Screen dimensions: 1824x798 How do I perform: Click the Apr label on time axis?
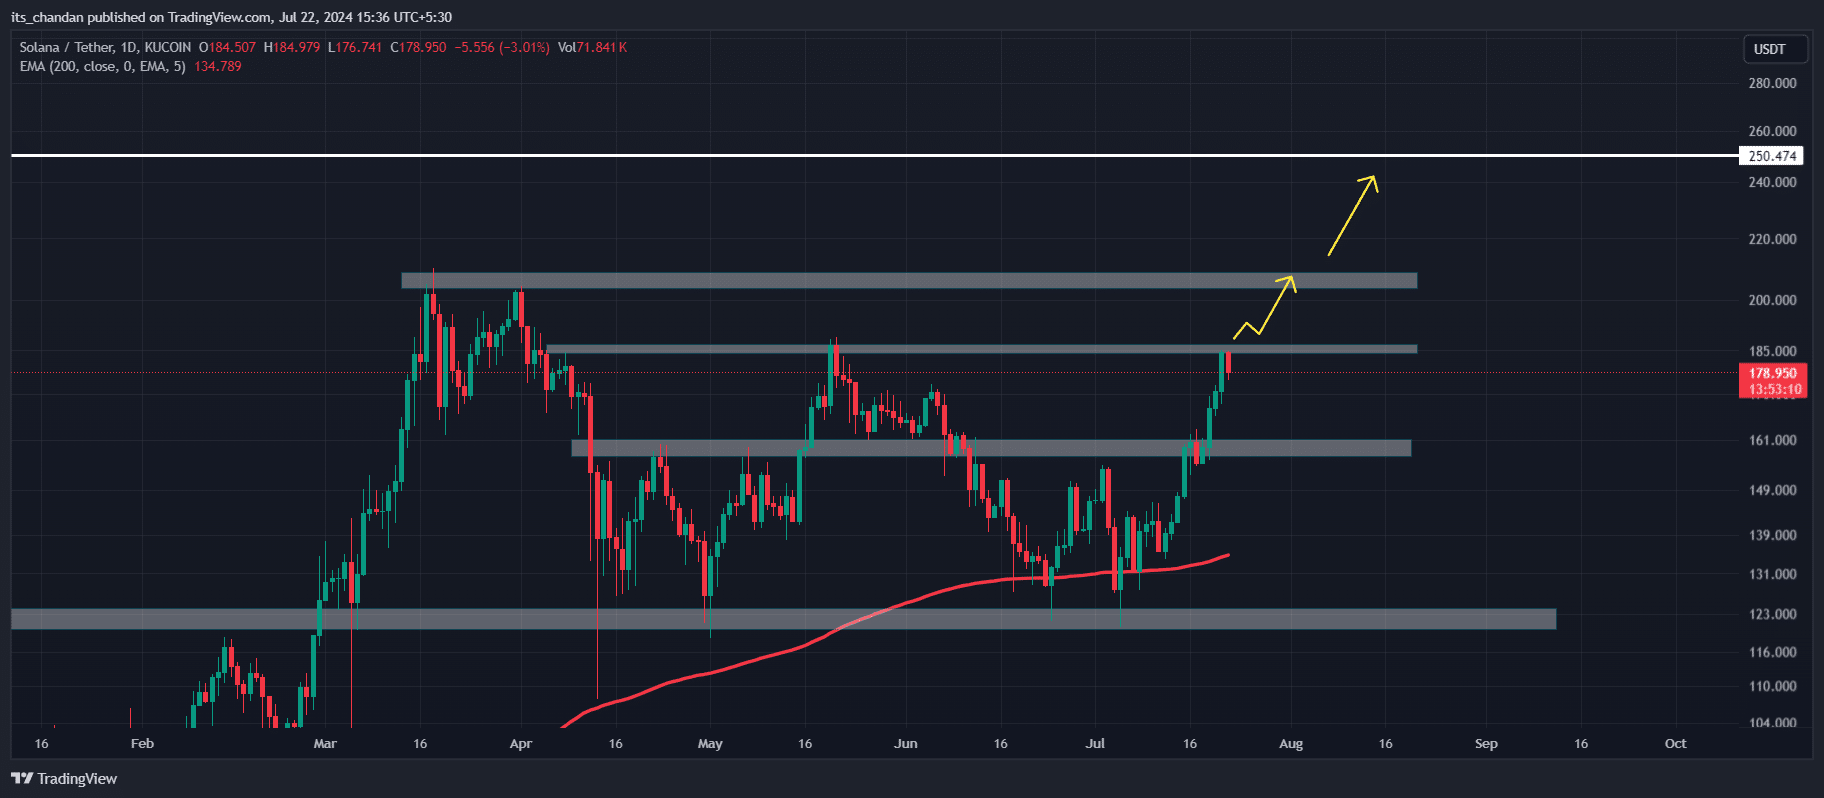(520, 743)
